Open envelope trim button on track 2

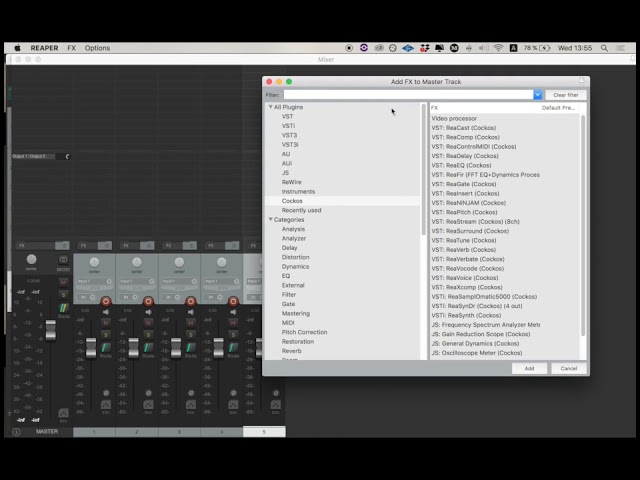[148, 405]
